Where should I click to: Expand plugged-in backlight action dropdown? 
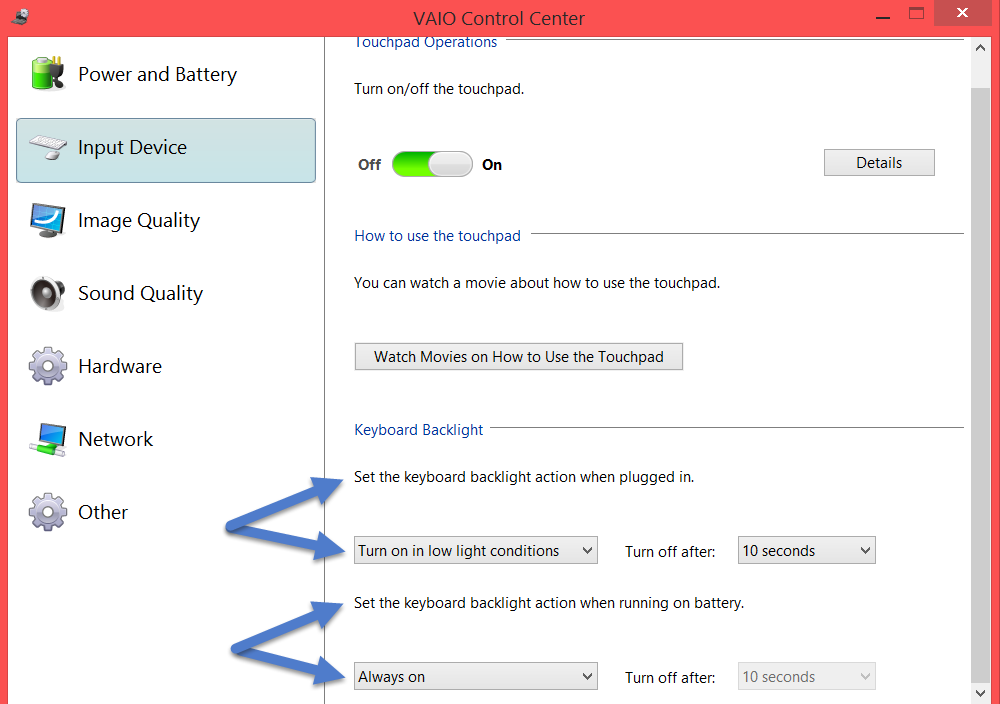coord(476,550)
